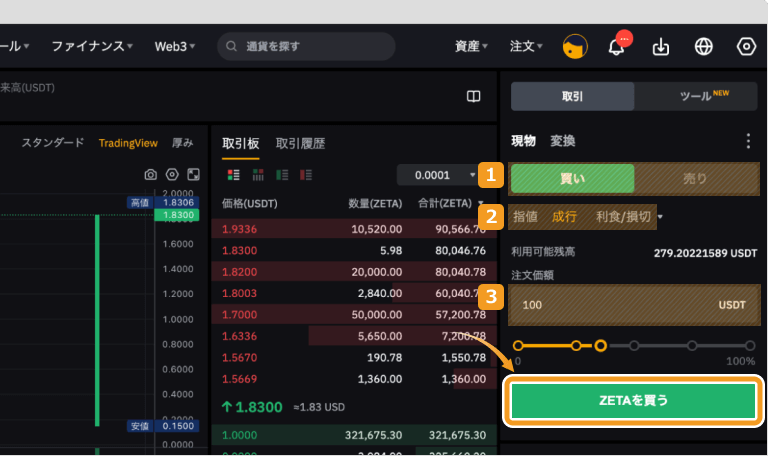
Task: Click the download app icon
Action: click(x=660, y=47)
